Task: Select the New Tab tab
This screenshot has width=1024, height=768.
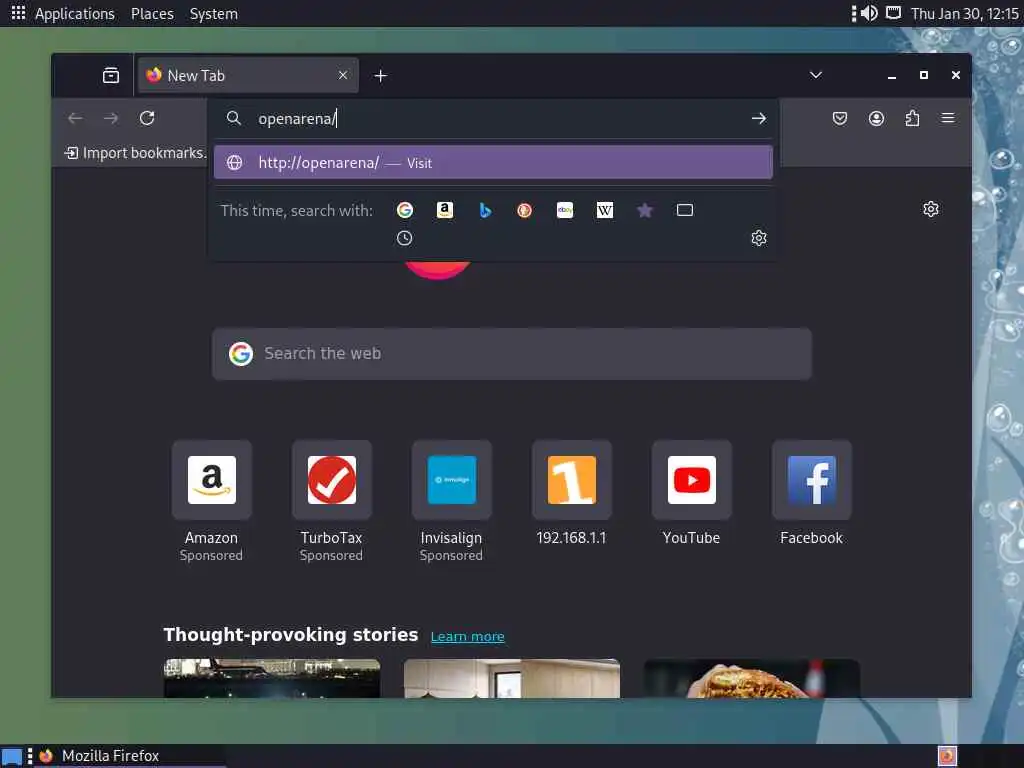Action: (x=248, y=76)
